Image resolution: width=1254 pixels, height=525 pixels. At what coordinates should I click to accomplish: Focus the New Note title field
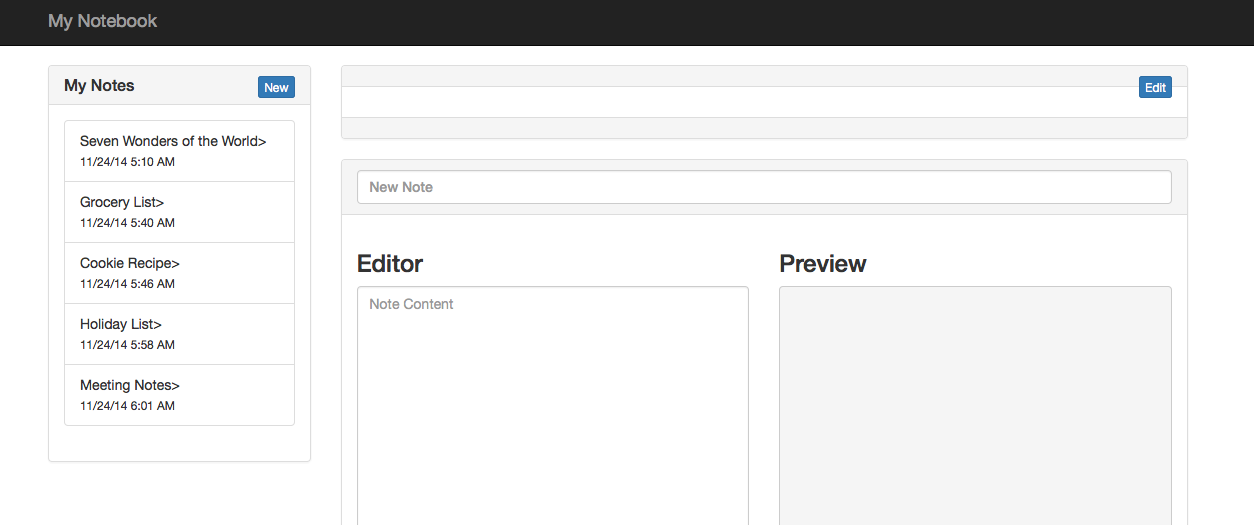click(x=764, y=187)
